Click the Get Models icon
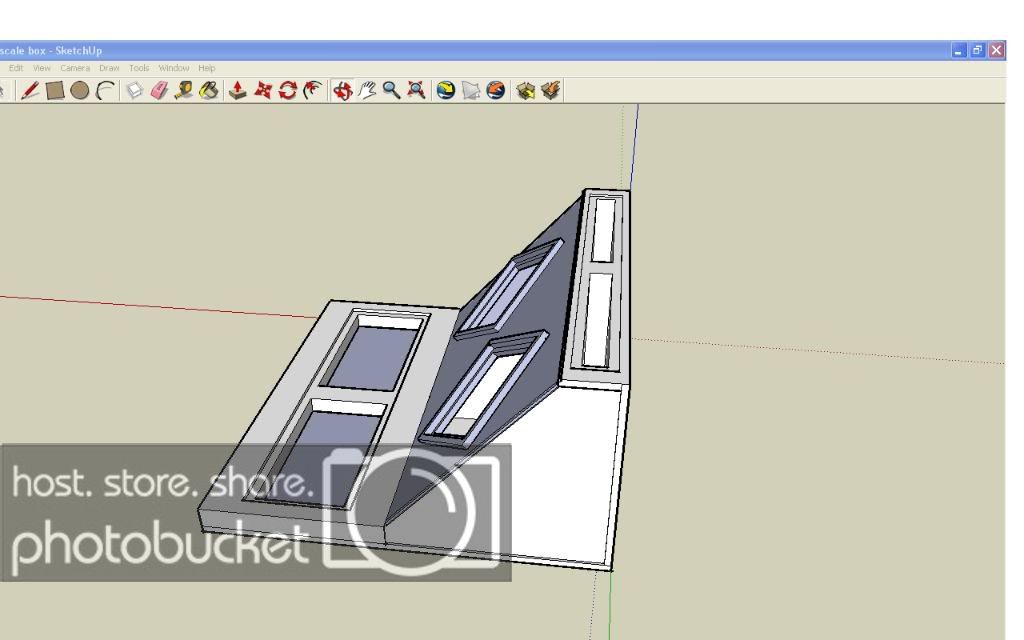The image size is (1024, 640). (x=526, y=90)
